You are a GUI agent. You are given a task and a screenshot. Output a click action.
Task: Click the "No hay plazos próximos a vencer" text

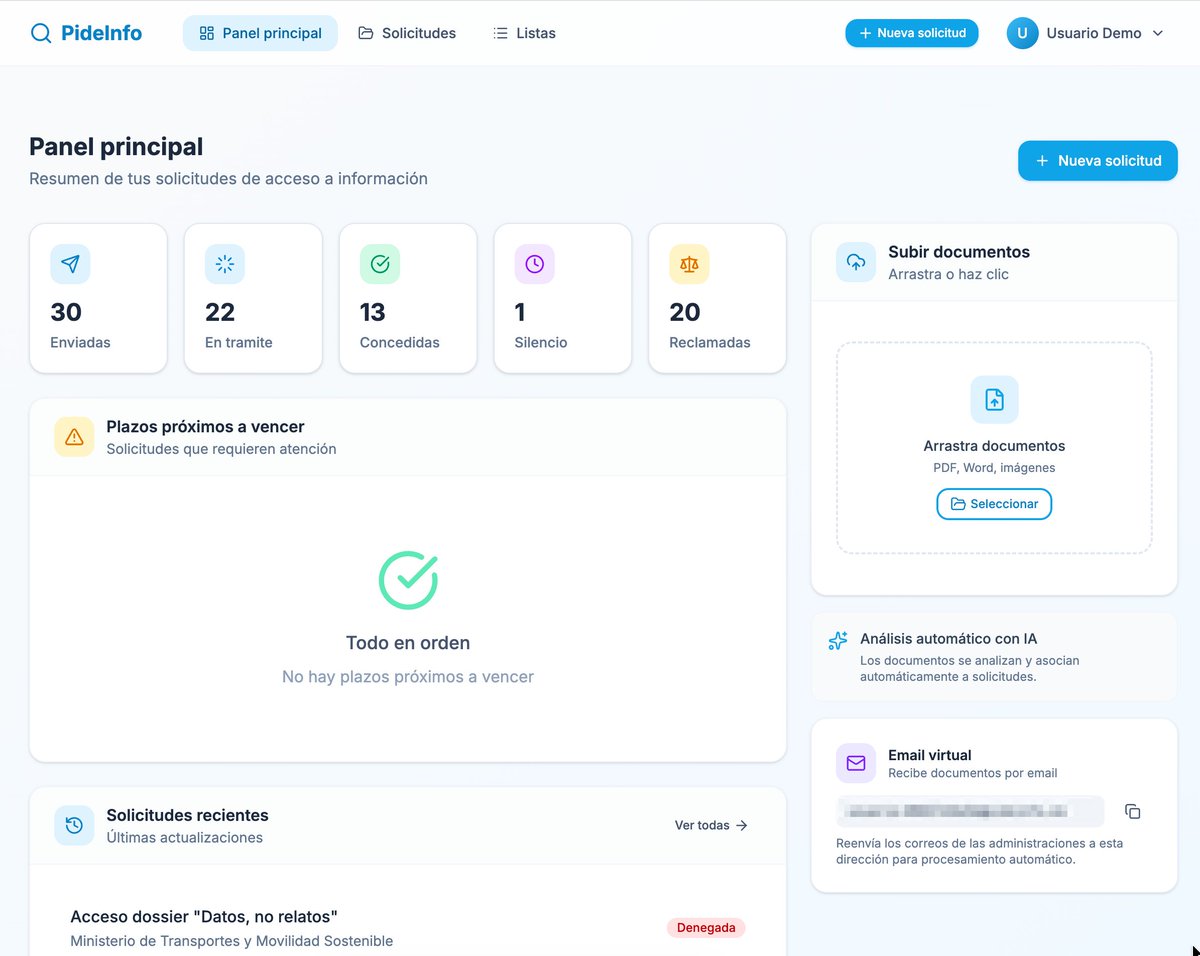[x=408, y=677]
